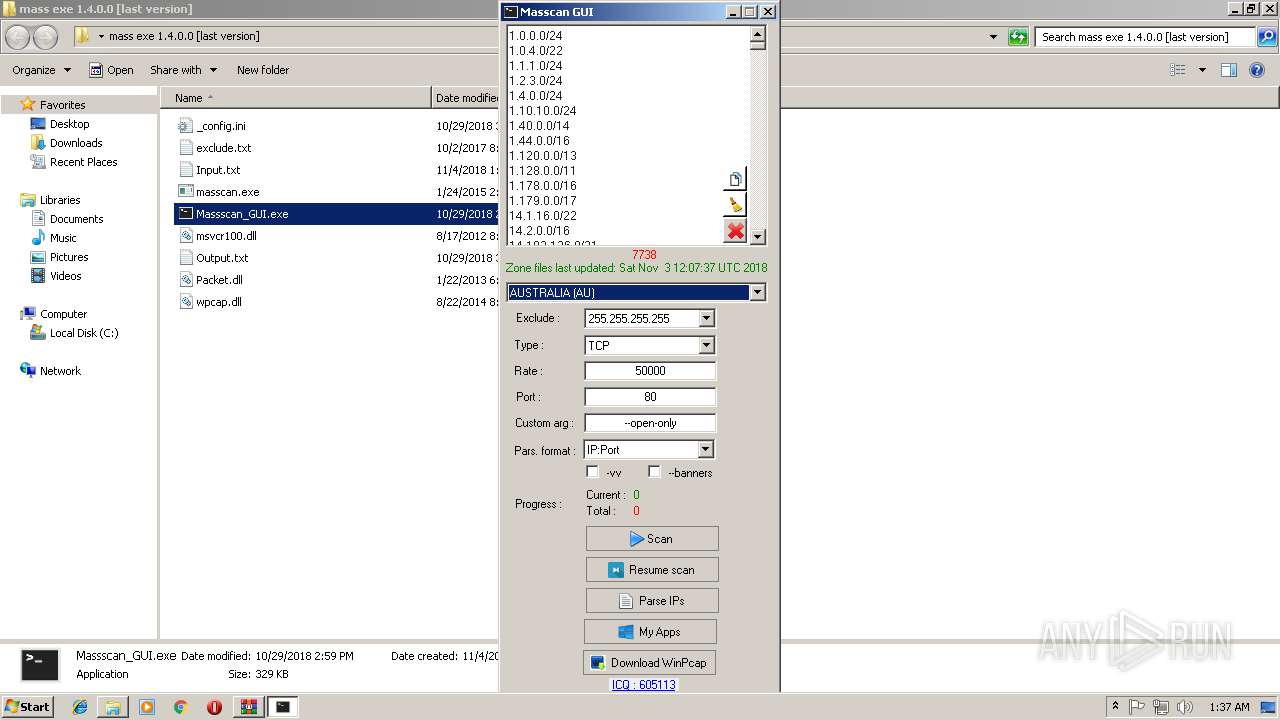Select the msvcr100.dll file
This screenshot has height=720, width=1280.
pyautogui.click(x=225, y=236)
